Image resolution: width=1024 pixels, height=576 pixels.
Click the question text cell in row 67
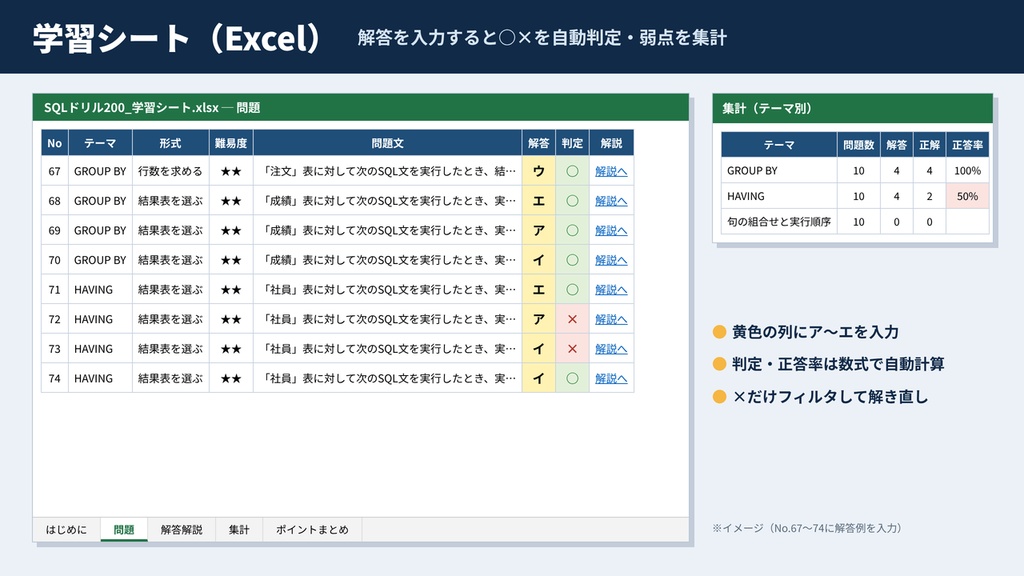pos(387,171)
